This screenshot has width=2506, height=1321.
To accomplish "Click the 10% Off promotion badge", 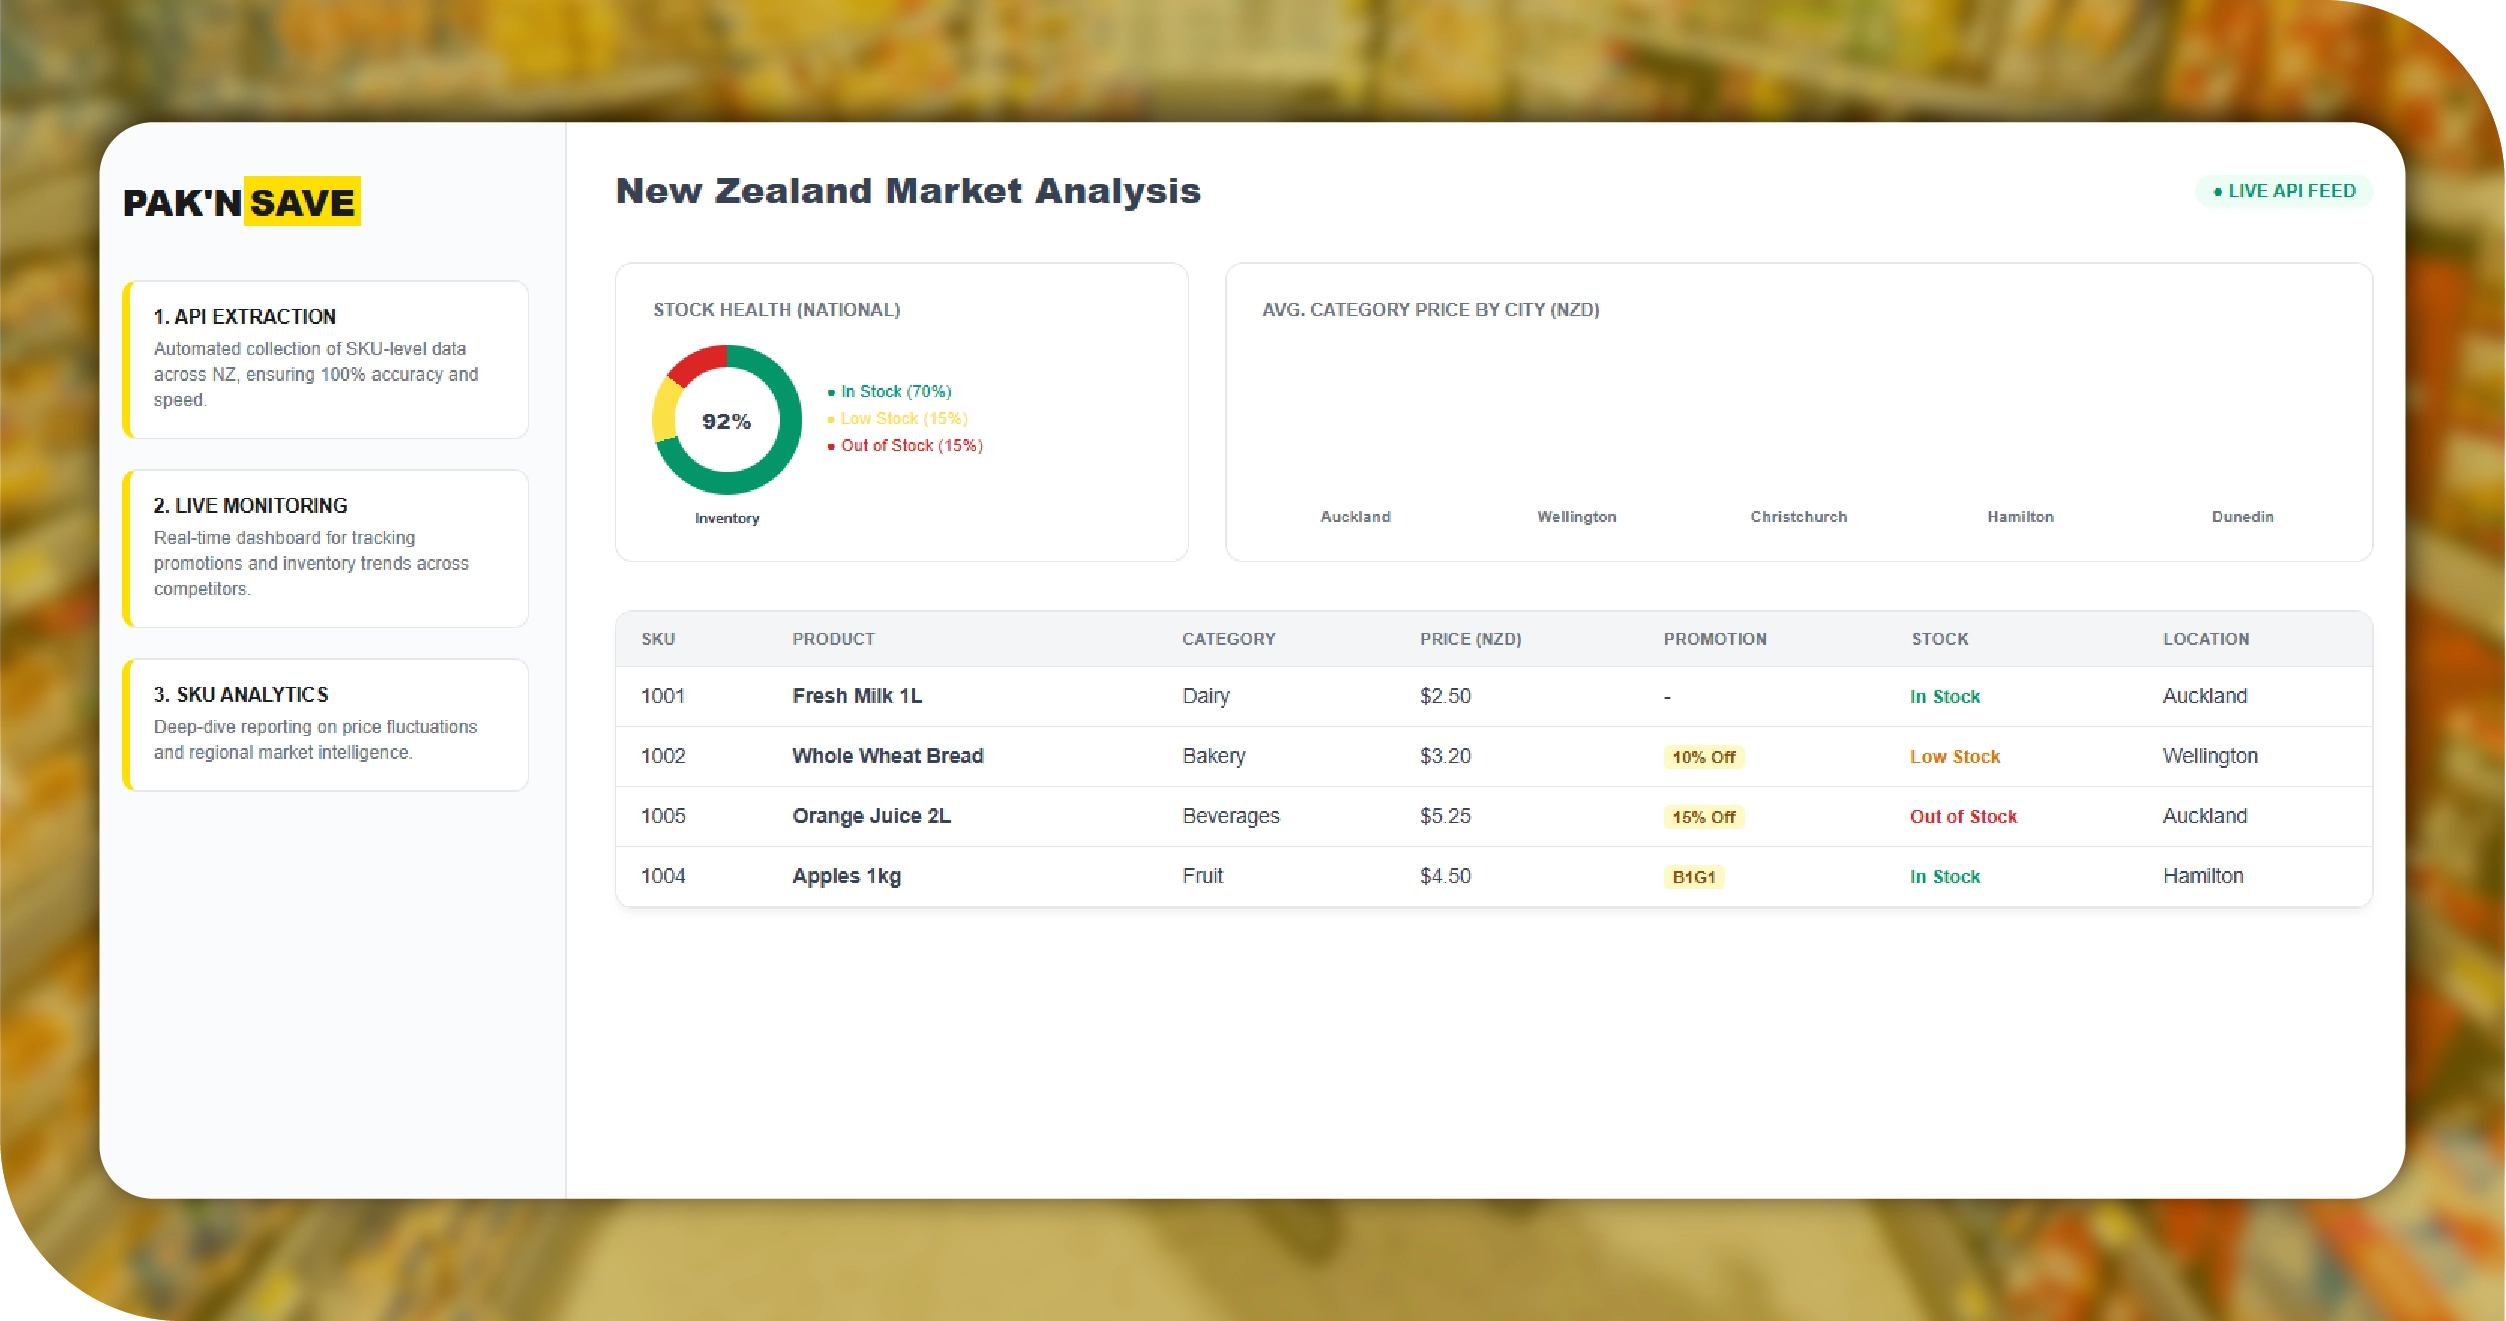I will point(1703,757).
